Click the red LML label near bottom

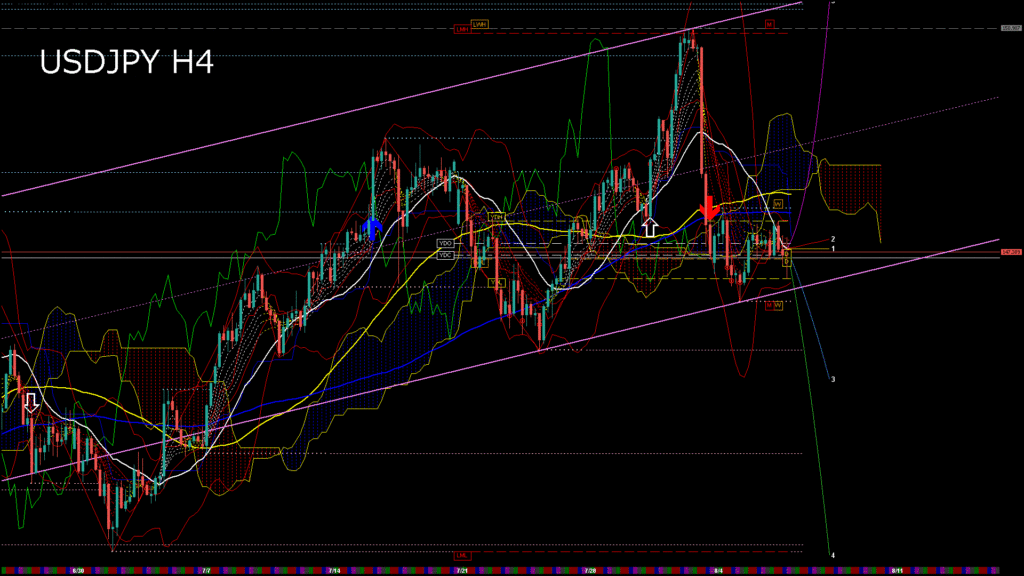tap(461, 554)
